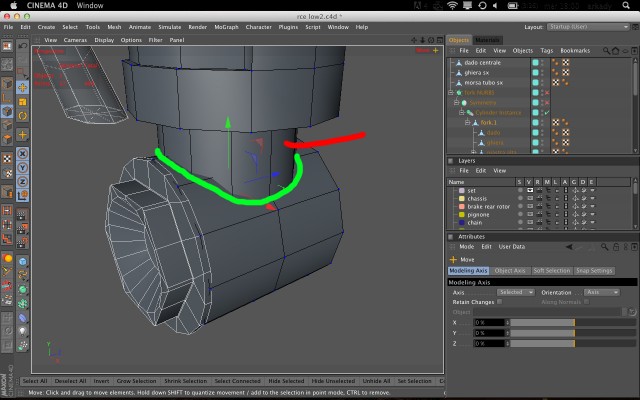Add an Array modeling object icon

click(x=22, y=303)
